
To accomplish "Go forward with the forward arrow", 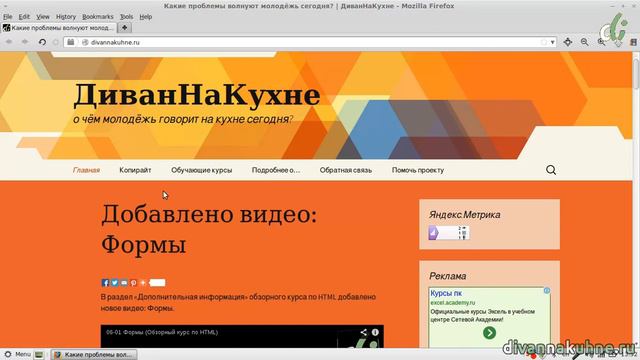I will tap(25, 42).
